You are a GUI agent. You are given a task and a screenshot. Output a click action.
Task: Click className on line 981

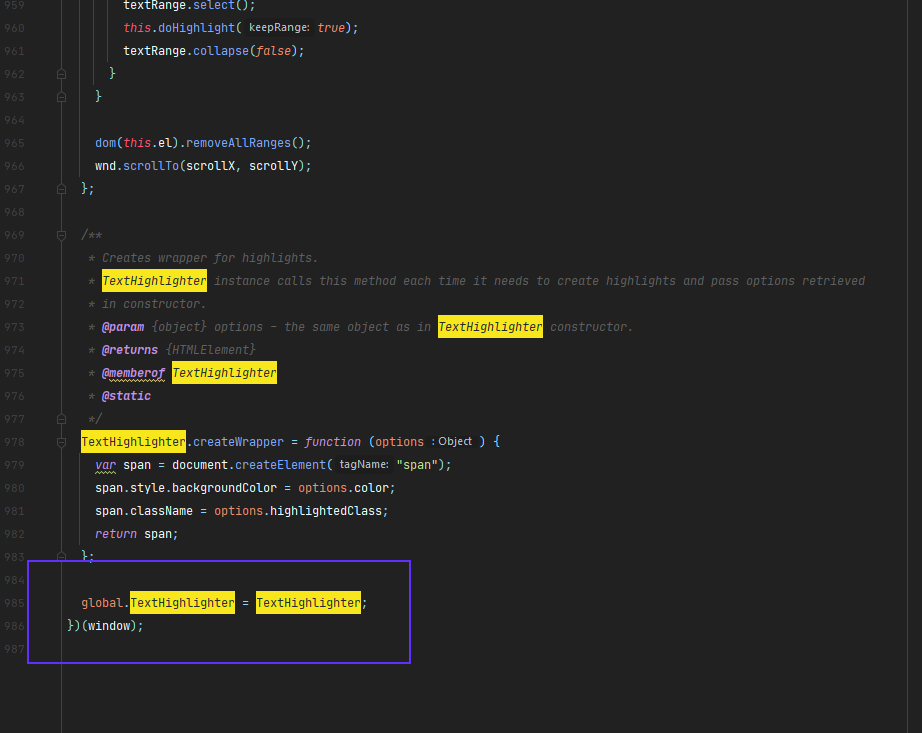point(162,511)
